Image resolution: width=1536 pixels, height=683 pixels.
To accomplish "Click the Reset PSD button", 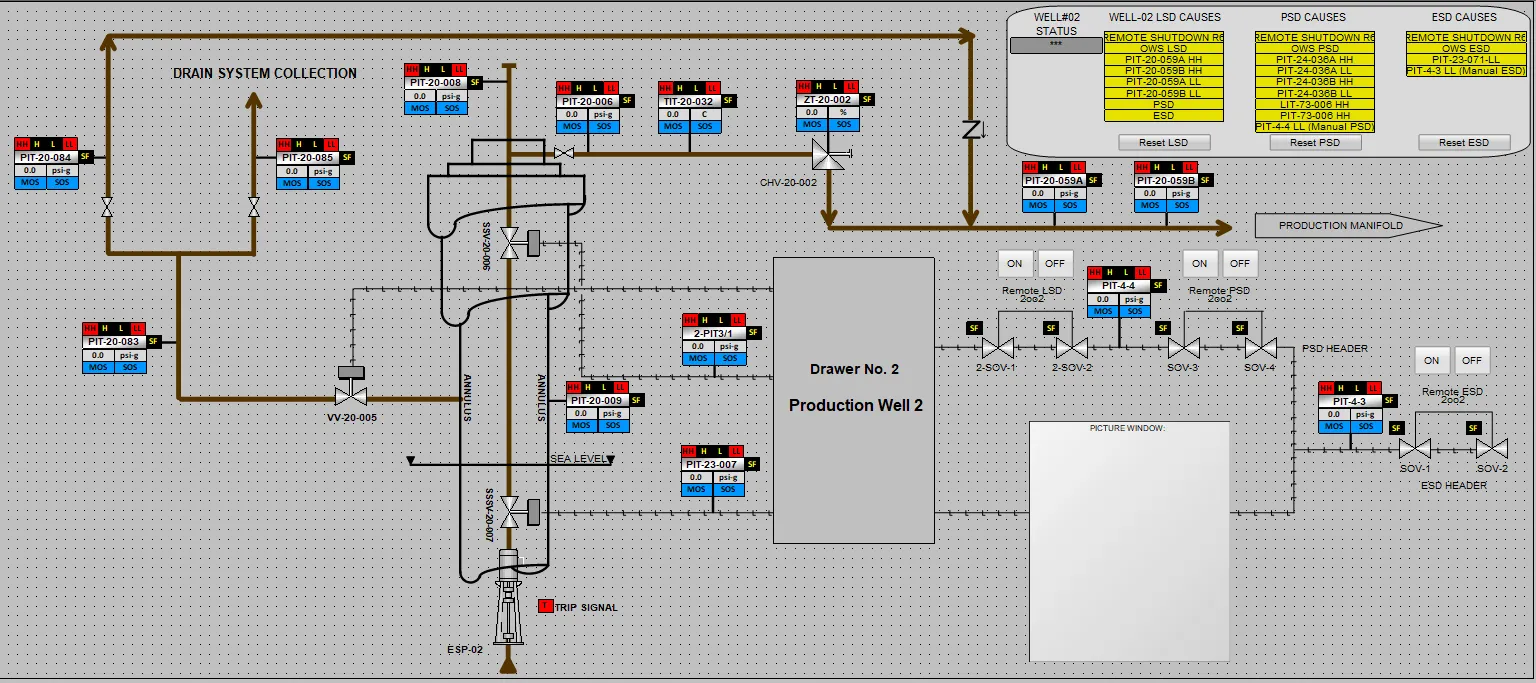I will (1316, 143).
